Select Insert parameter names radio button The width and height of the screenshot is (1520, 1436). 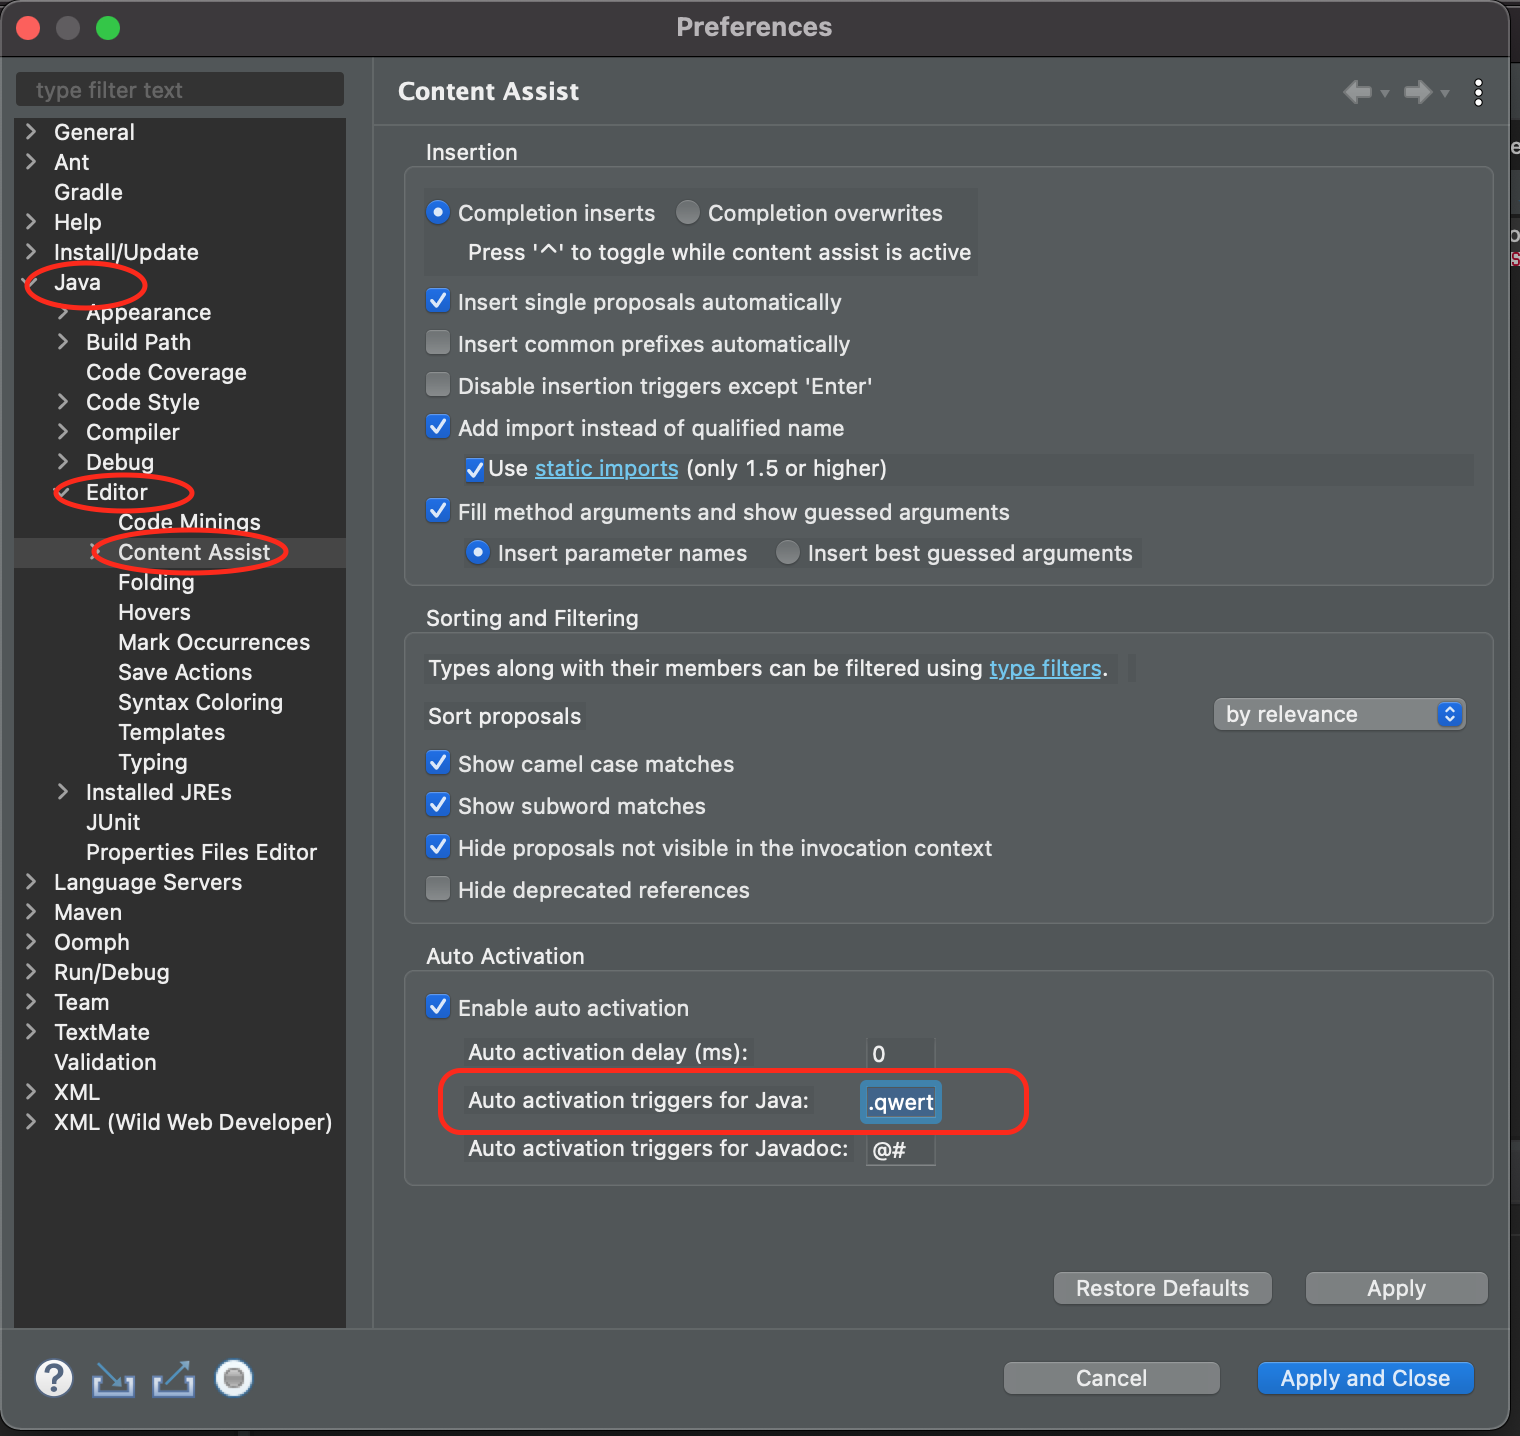click(x=478, y=552)
